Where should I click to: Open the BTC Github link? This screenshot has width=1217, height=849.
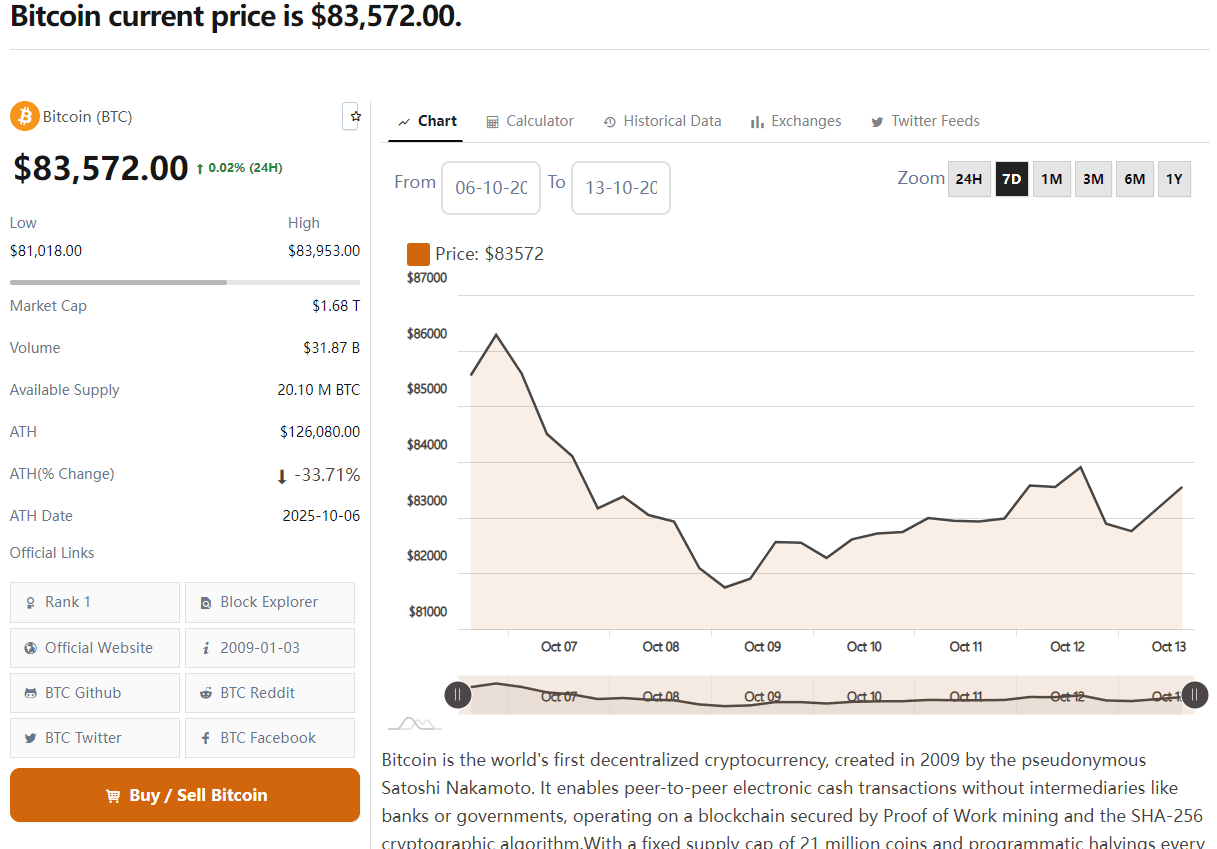coord(95,693)
